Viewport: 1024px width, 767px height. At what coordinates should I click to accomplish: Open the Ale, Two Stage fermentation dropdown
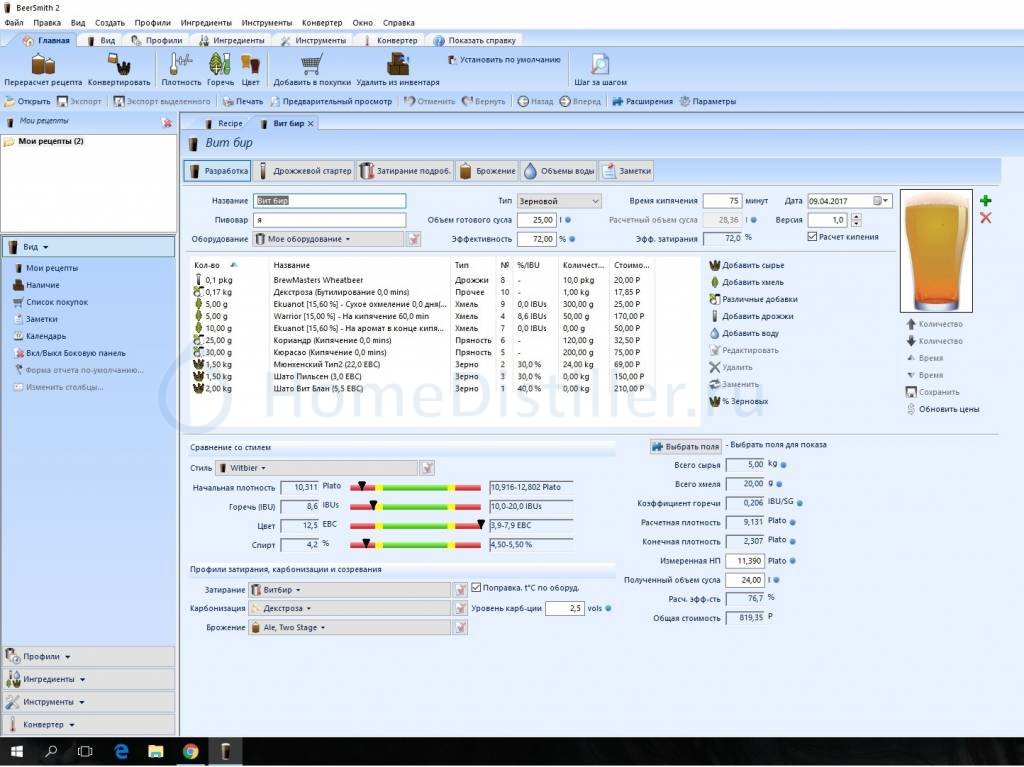point(349,628)
